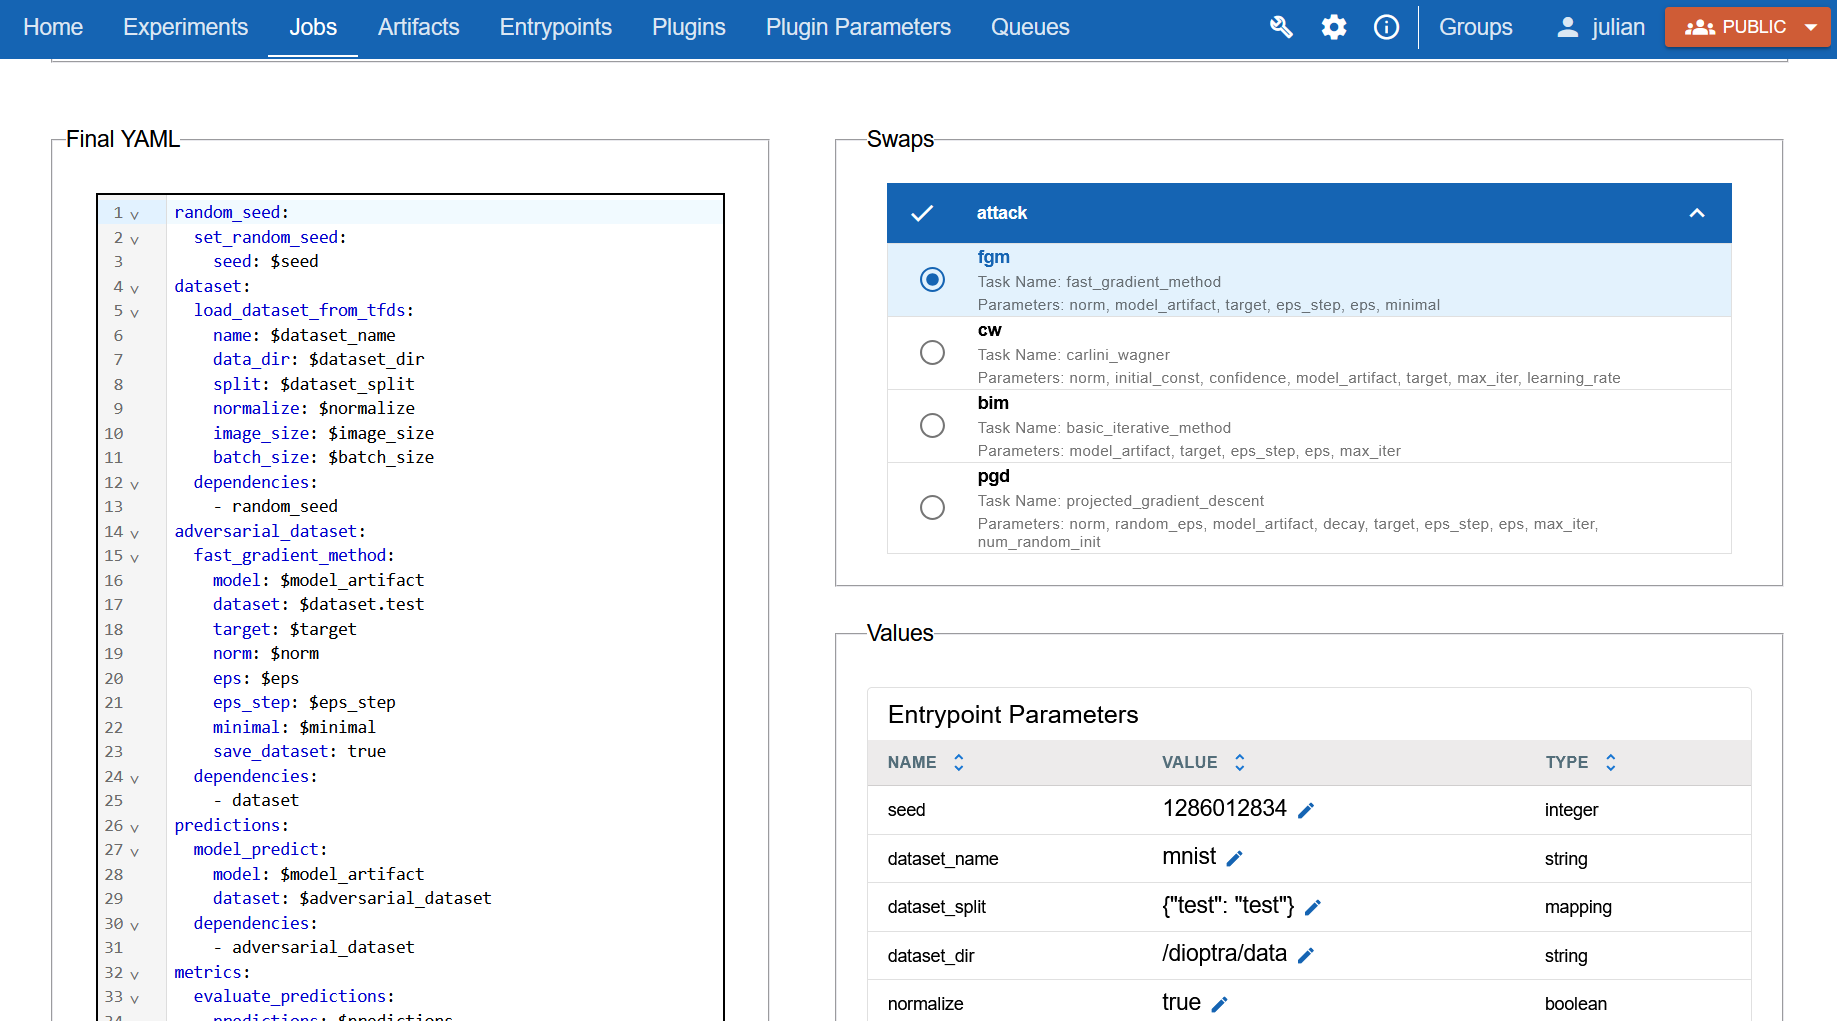Select the pgd attack radio button

tap(932, 508)
